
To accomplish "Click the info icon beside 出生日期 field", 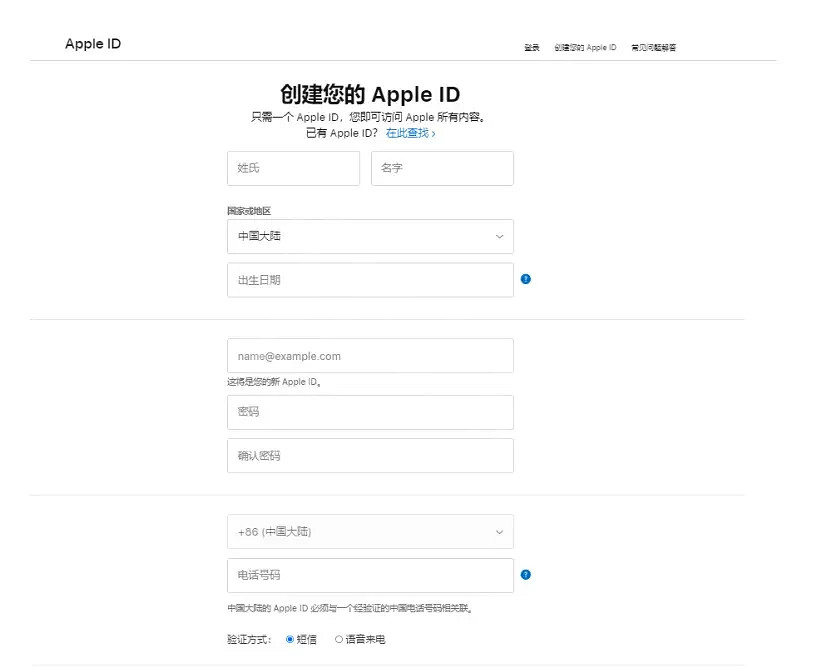I will [525, 279].
